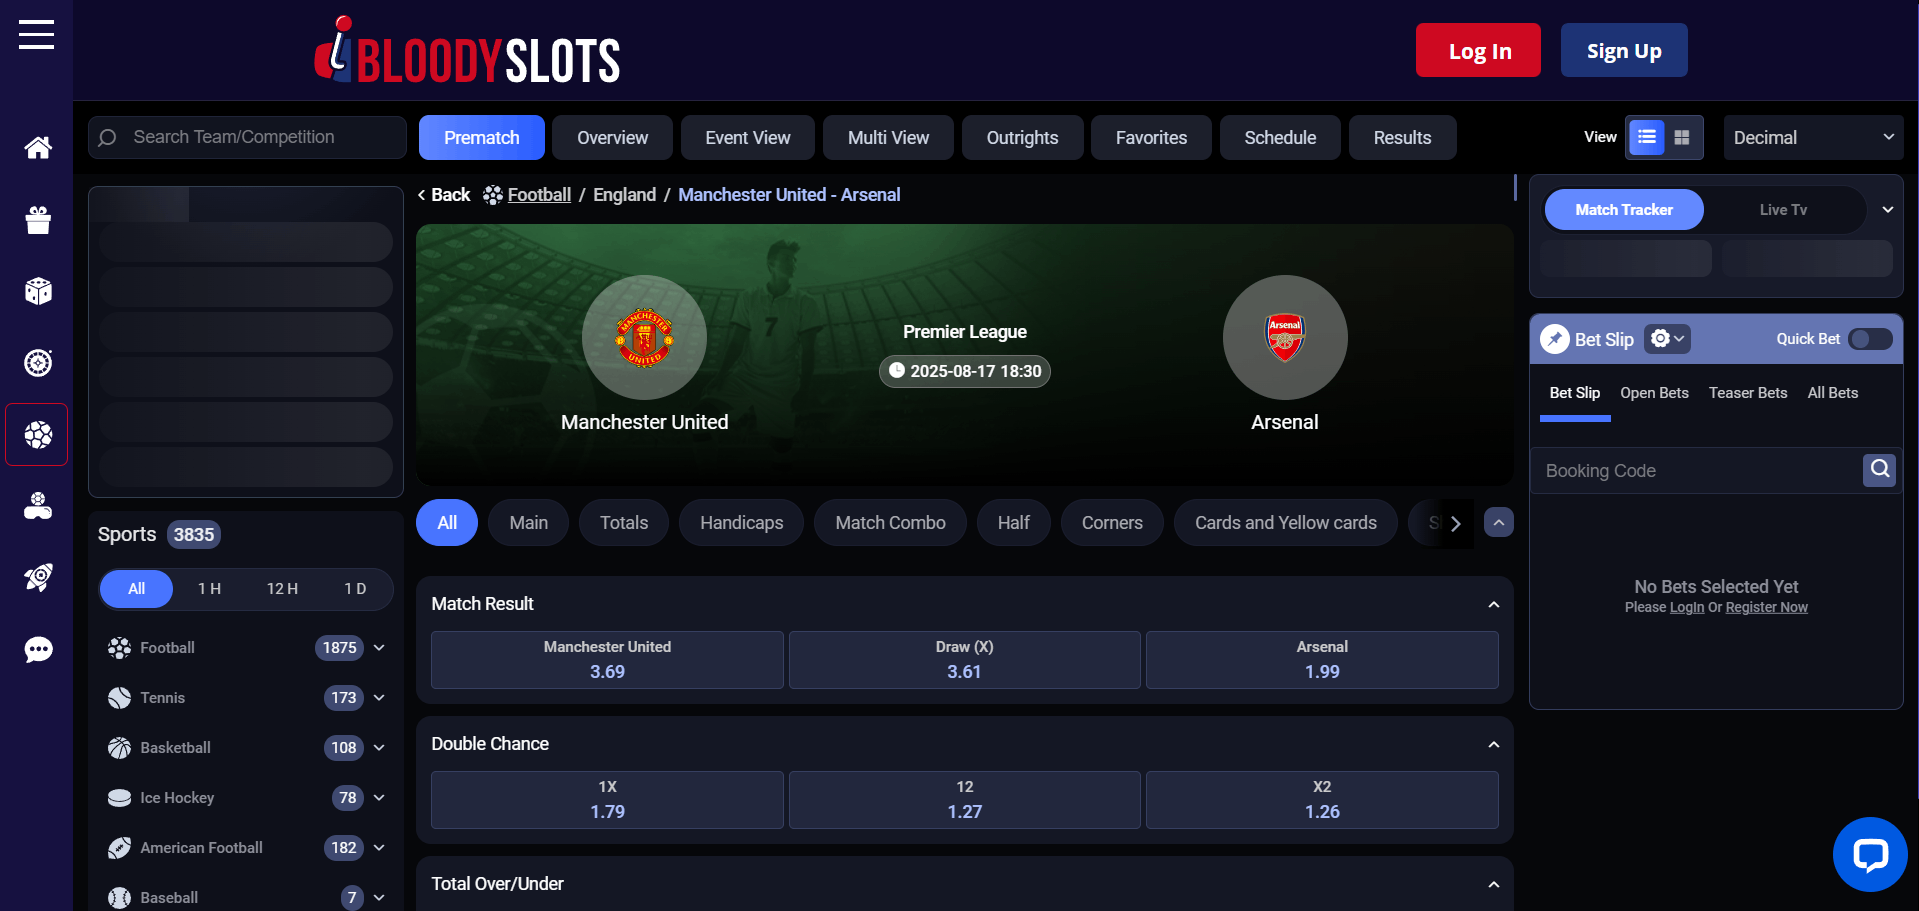Image resolution: width=1919 pixels, height=911 pixels.
Task: Open Promotions via the gift icon
Action: click(x=37, y=220)
